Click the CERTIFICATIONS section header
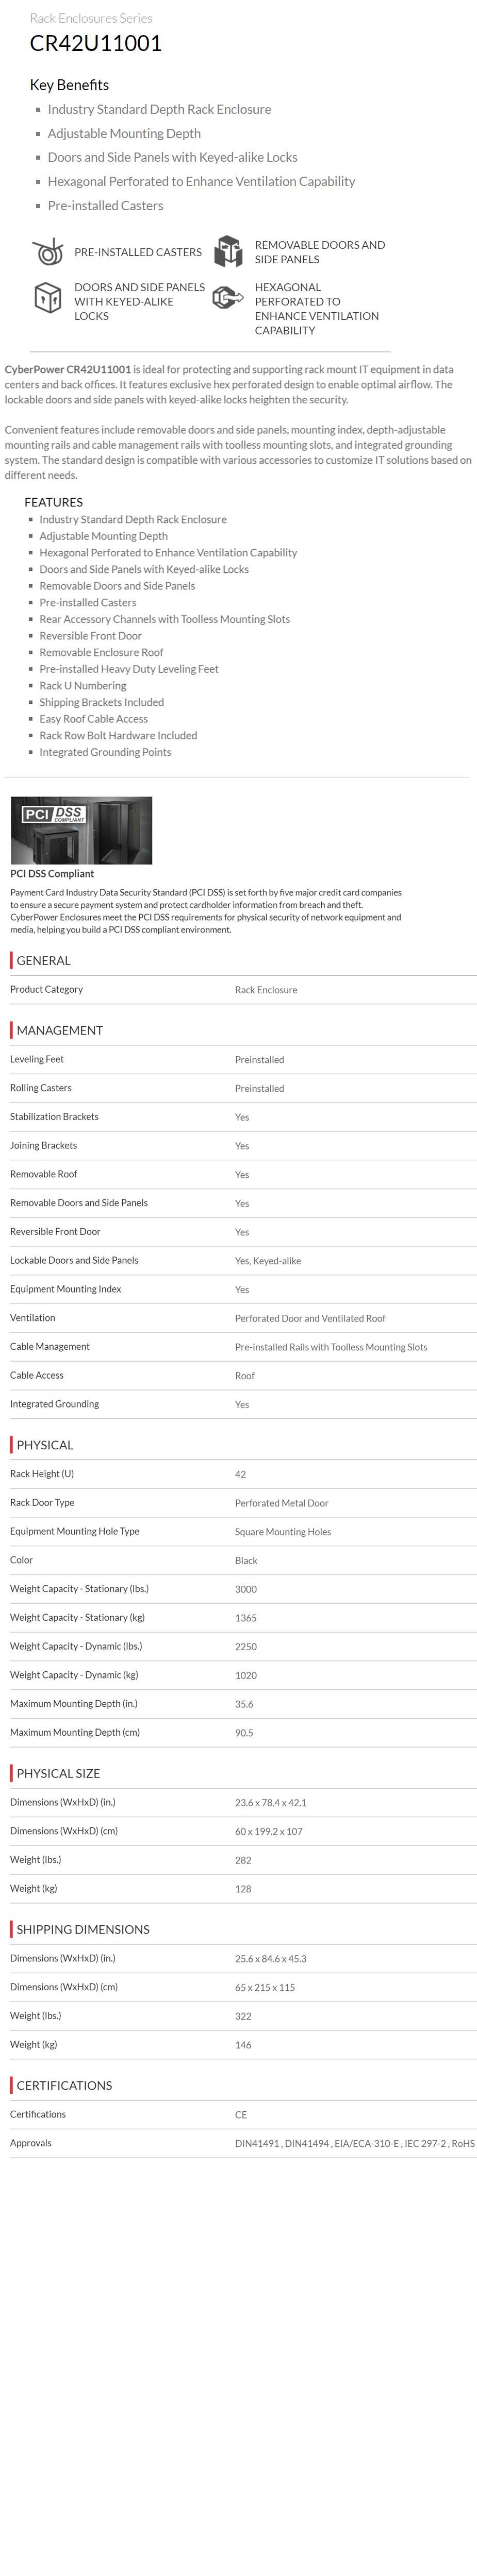Viewport: 477px width, 2576px height. coord(64,2085)
